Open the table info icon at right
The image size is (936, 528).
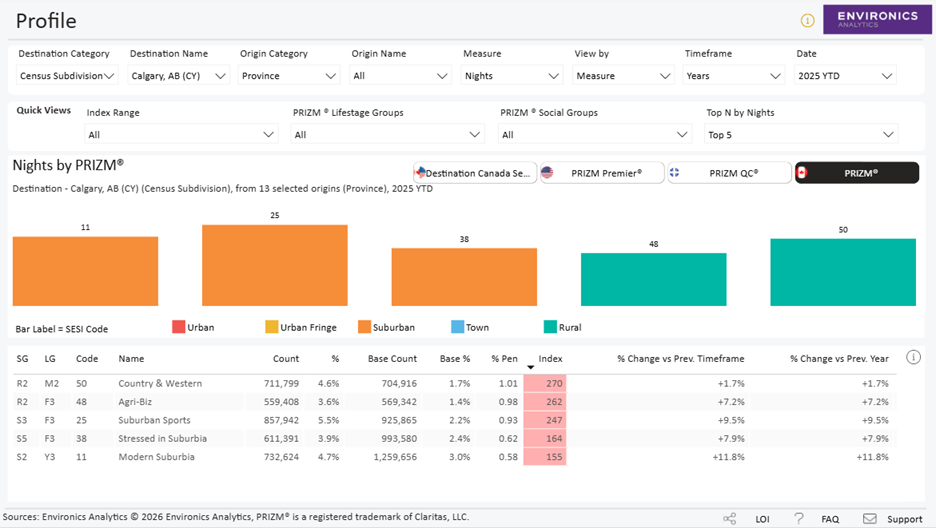[913, 357]
